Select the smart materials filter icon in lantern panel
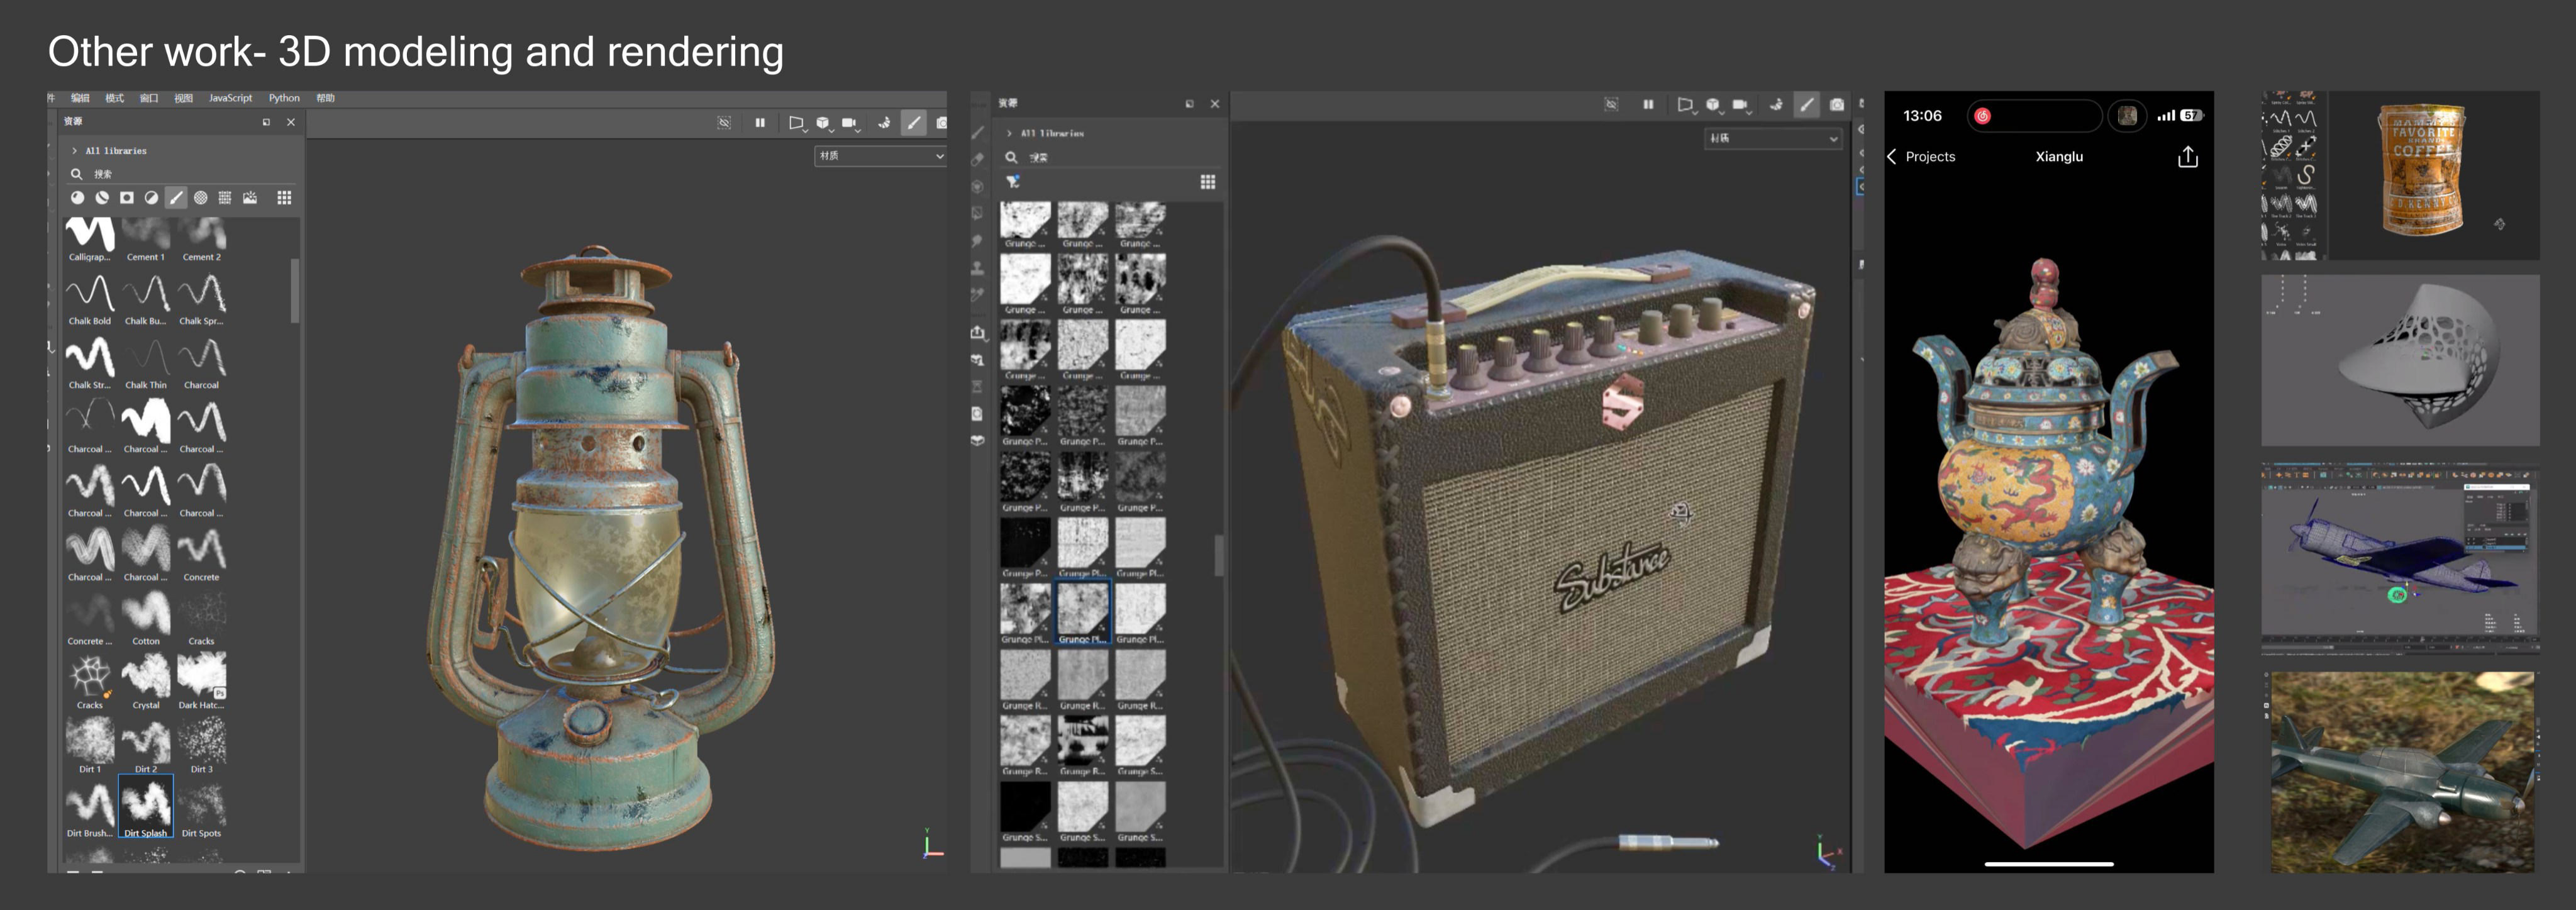The width and height of the screenshot is (2576, 910). (x=102, y=198)
